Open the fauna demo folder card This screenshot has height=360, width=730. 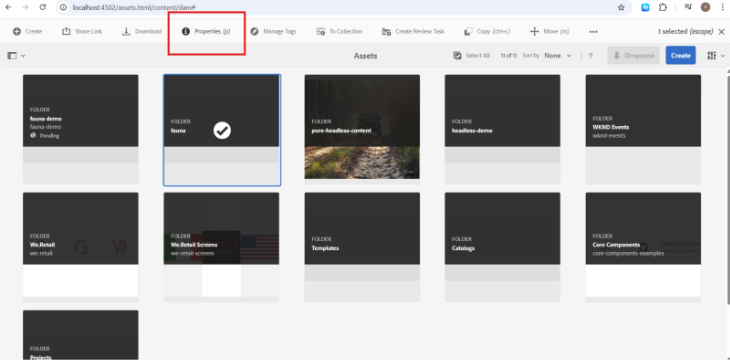pyautogui.click(x=81, y=129)
